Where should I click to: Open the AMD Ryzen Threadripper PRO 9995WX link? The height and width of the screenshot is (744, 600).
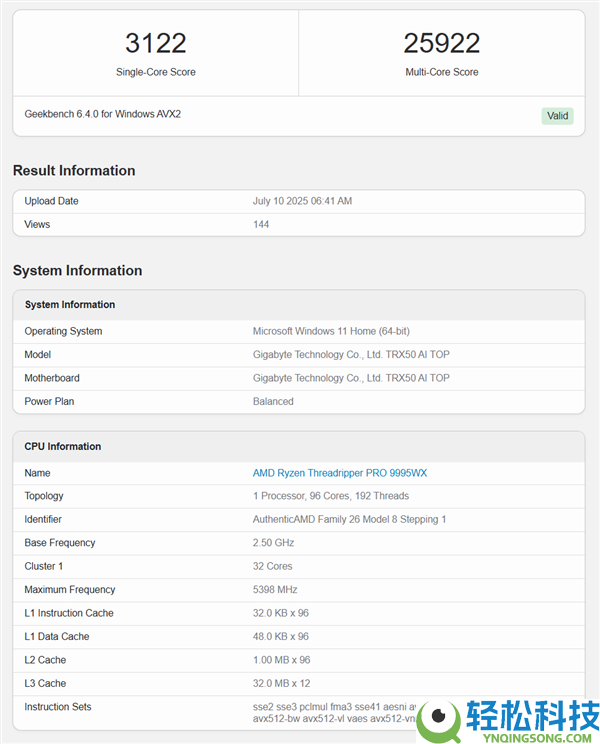point(339,473)
